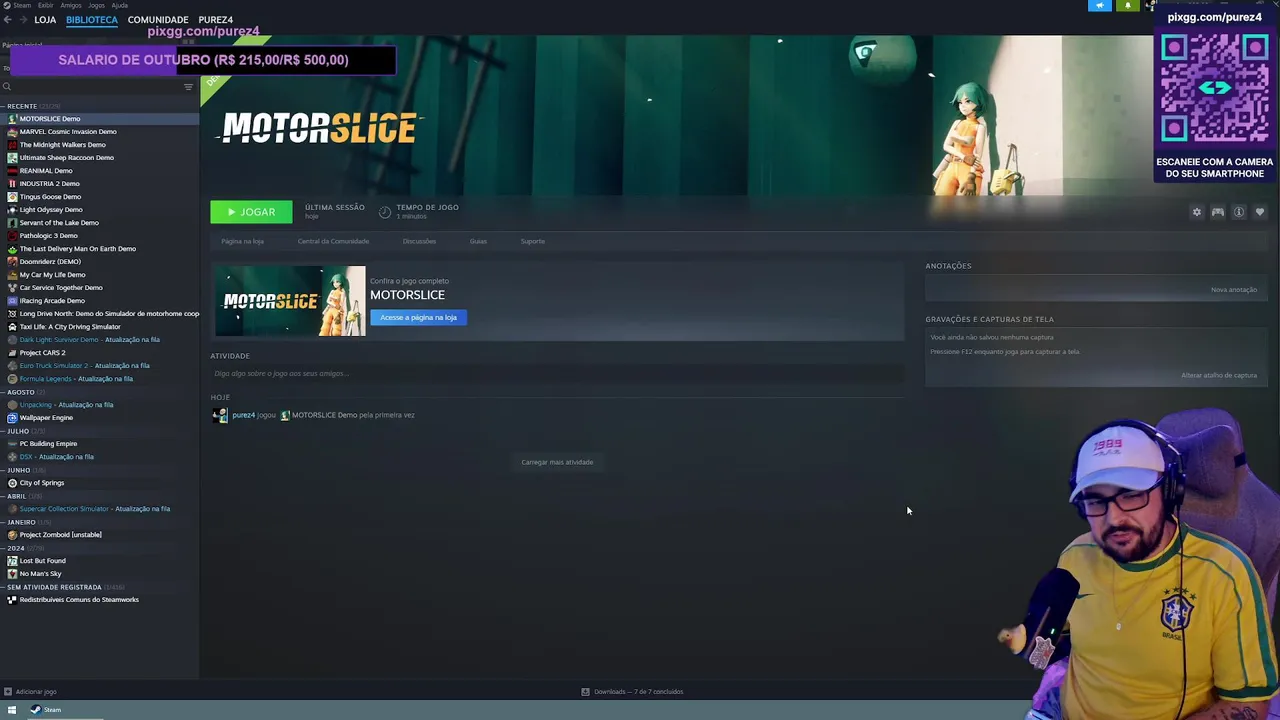Add MOTORSLICE Demo to favorites heart
The width and height of the screenshot is (1280, 720).
point(1259,212)
